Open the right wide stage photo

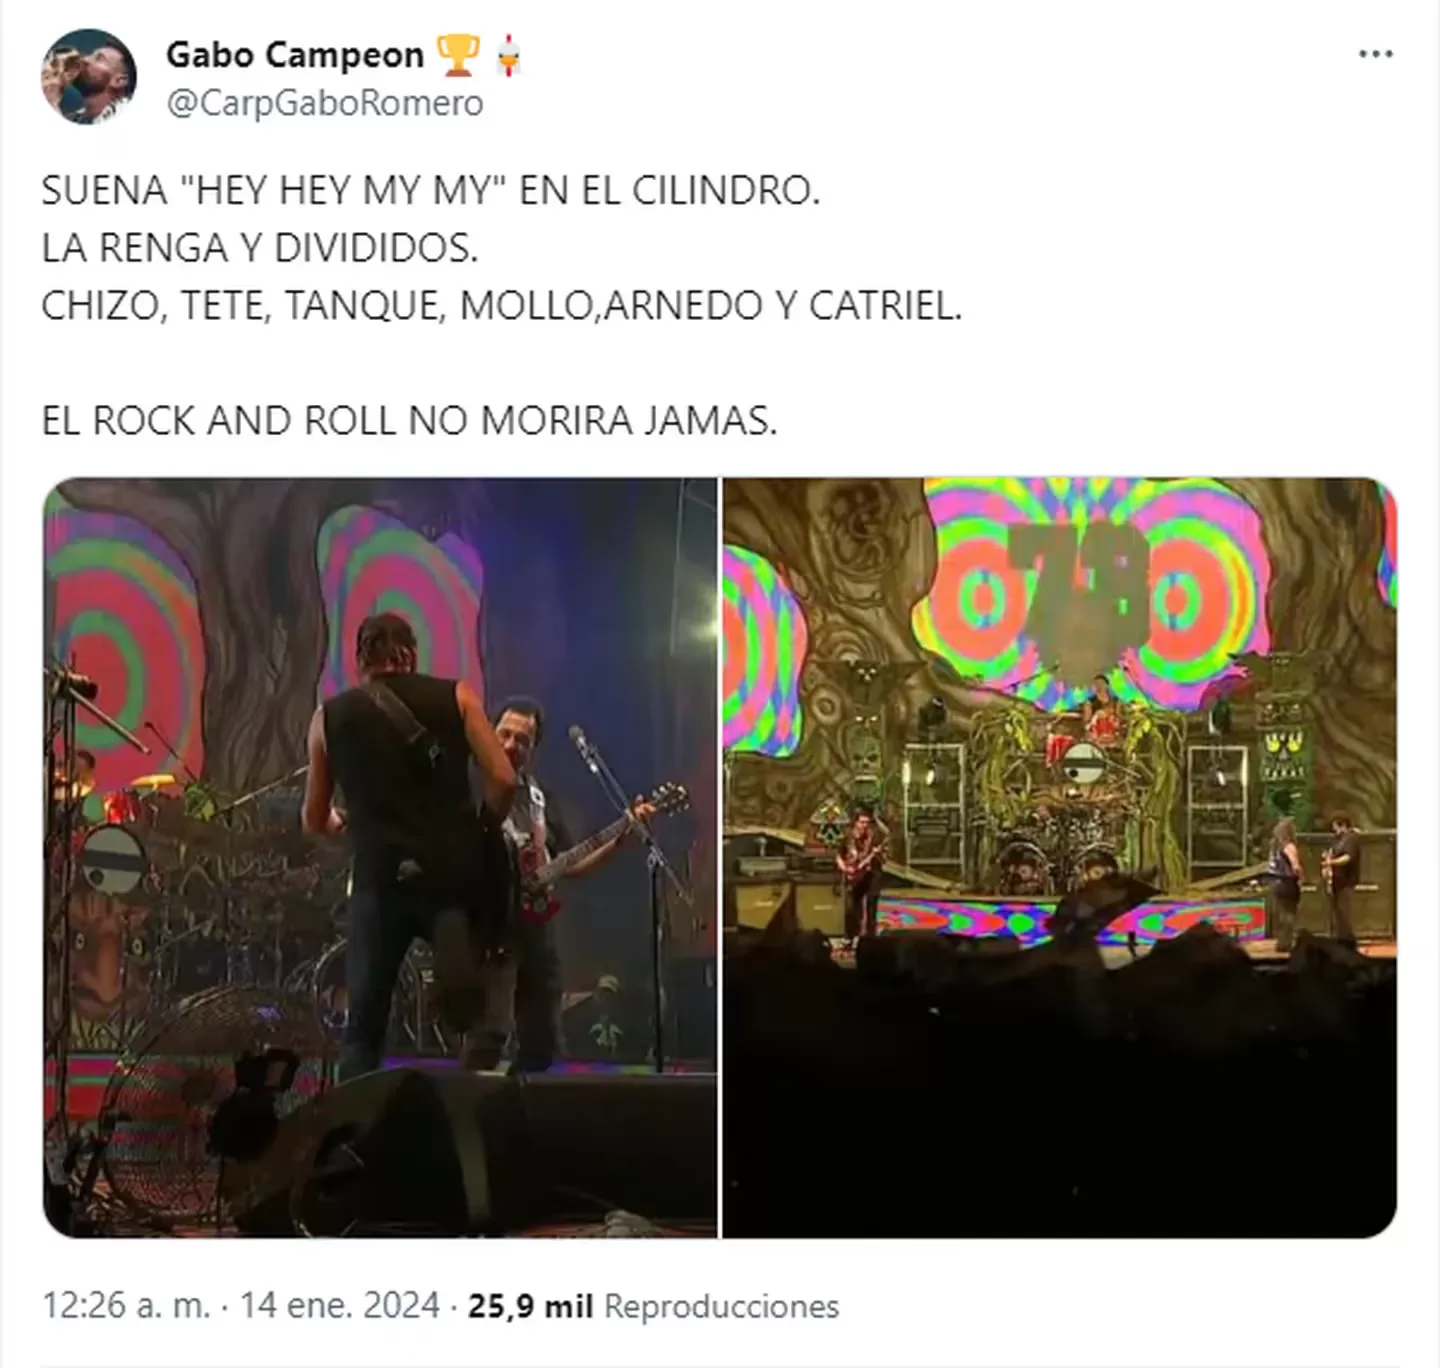pyautogui.click(x=1059, y=858)
